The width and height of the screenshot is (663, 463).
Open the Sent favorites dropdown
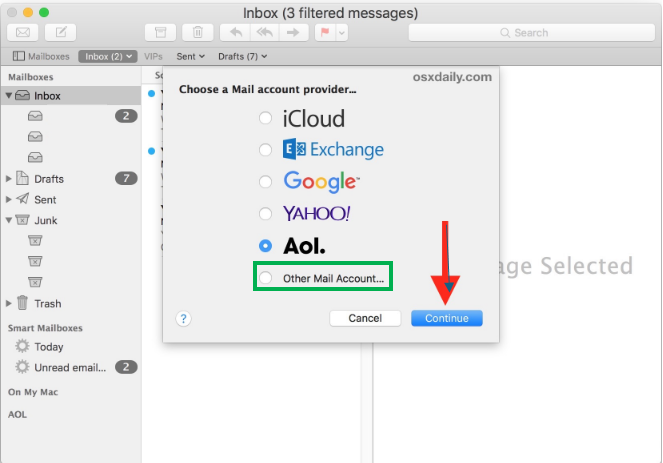[190, 56]
